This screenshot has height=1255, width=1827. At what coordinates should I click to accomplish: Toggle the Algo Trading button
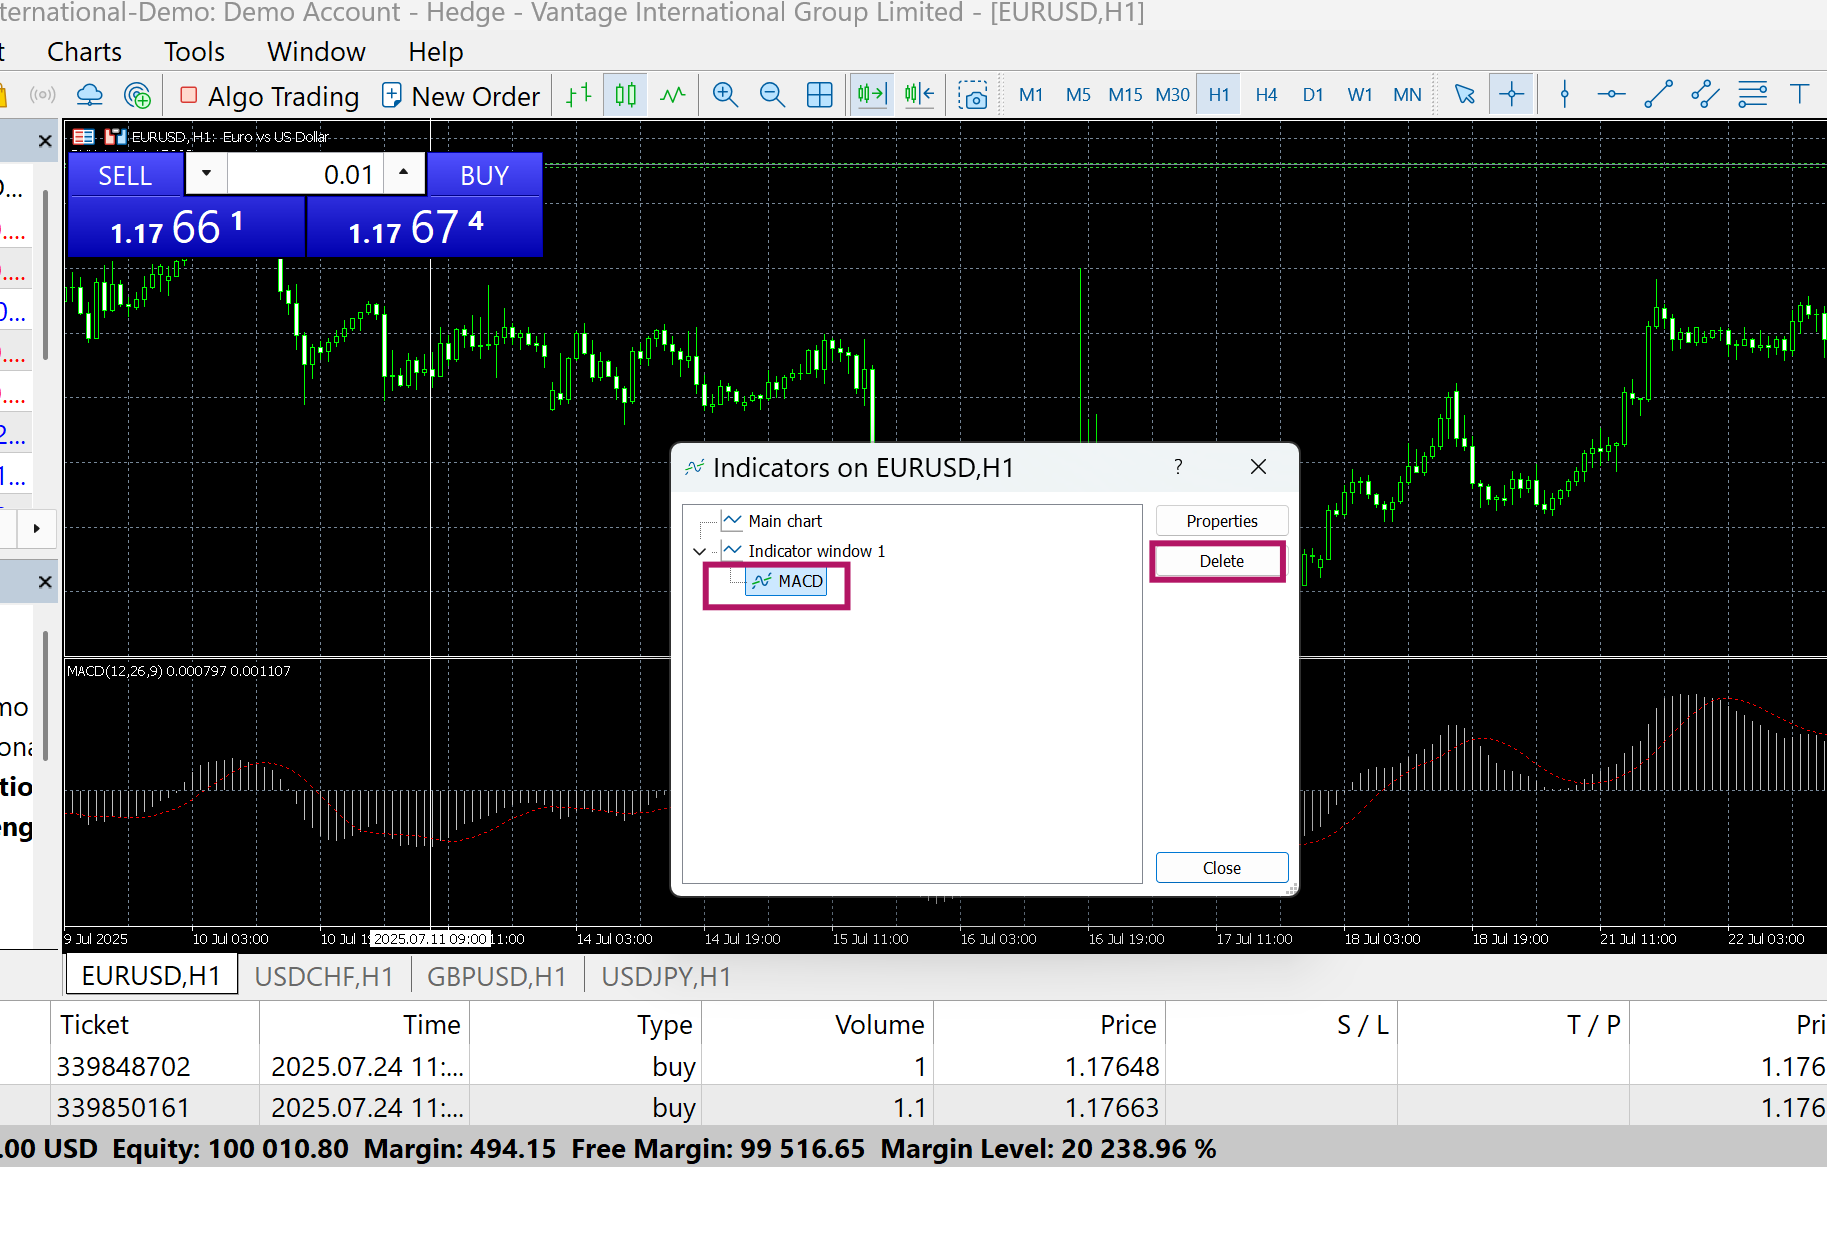point(269,96)
